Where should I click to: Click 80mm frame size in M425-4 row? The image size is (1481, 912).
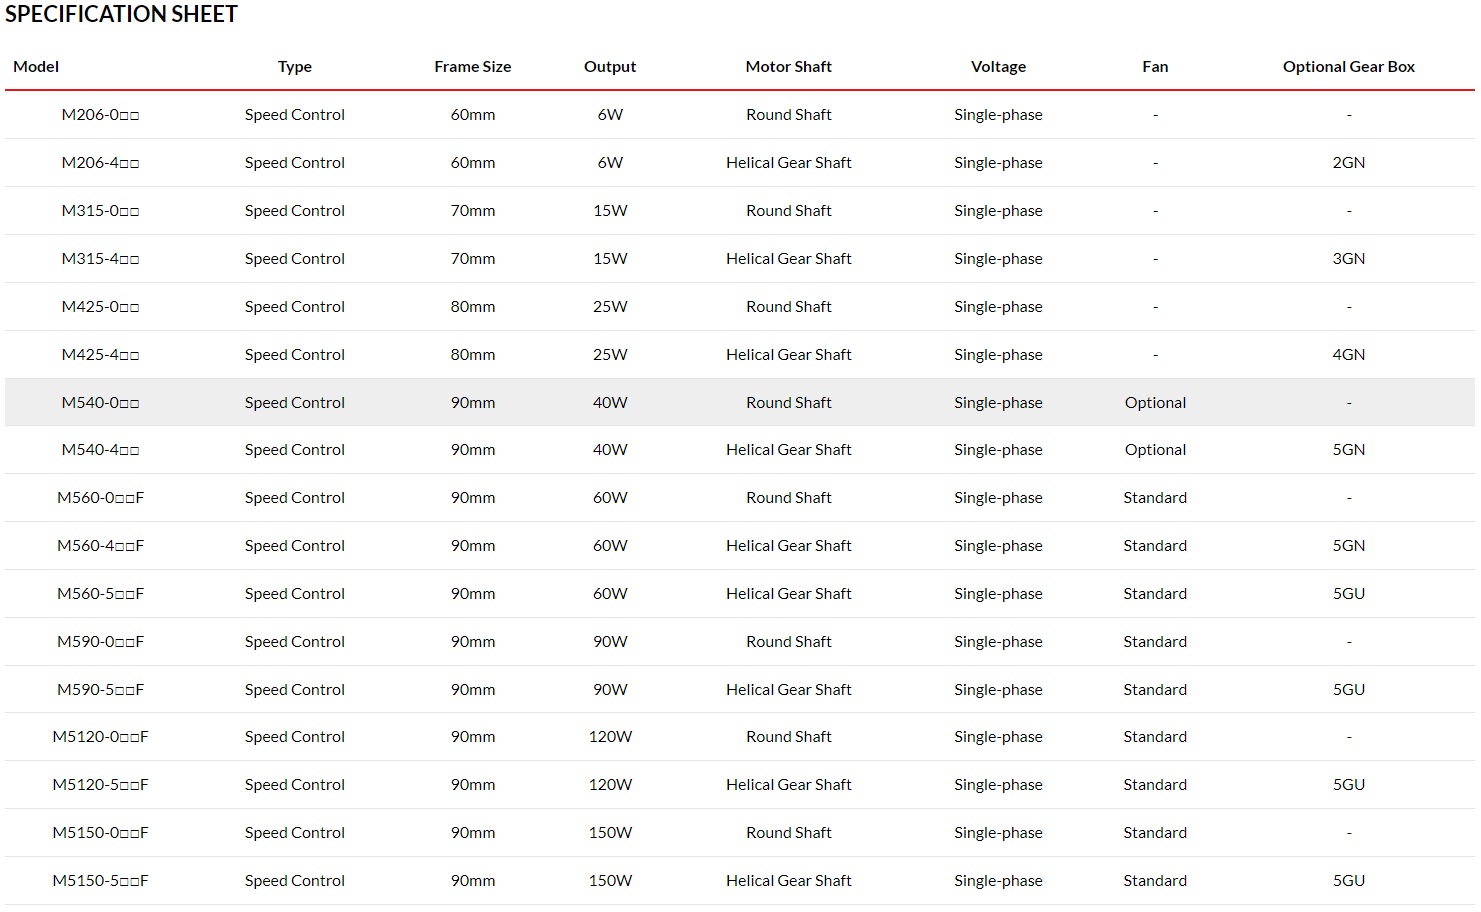[473, 355]
